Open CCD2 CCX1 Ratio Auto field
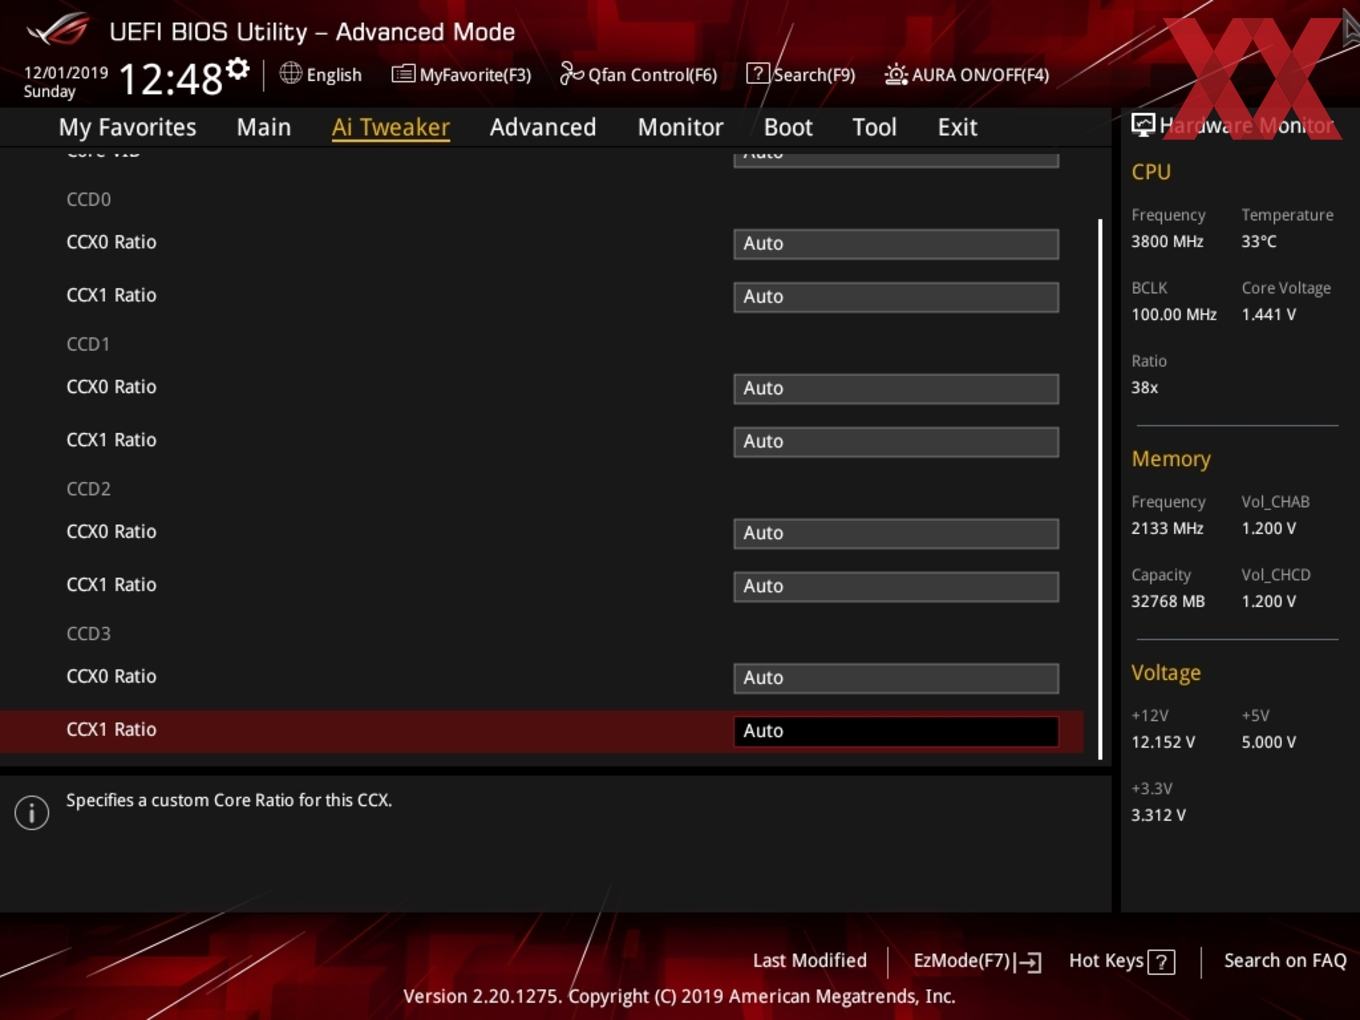 pyautogui.click(x=896, y=586)
